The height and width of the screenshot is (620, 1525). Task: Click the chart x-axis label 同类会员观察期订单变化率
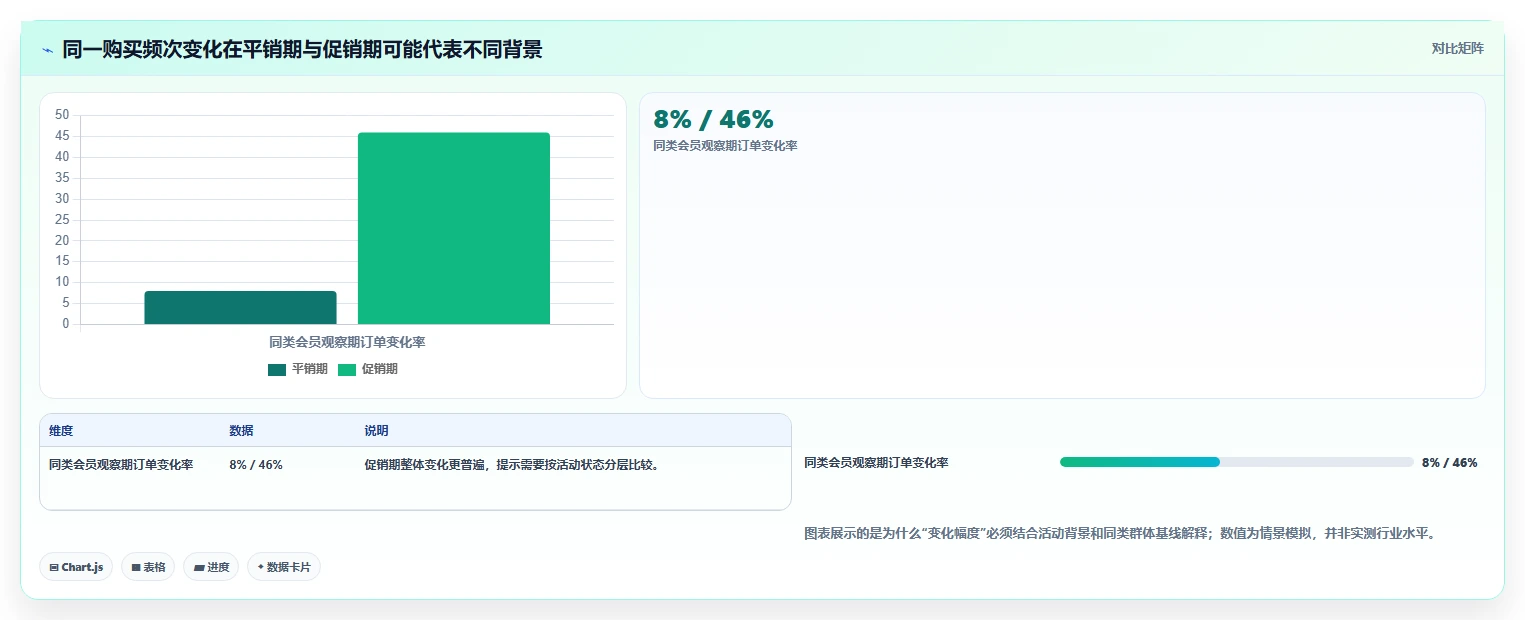pyautogui.click(x=347, y=342)
